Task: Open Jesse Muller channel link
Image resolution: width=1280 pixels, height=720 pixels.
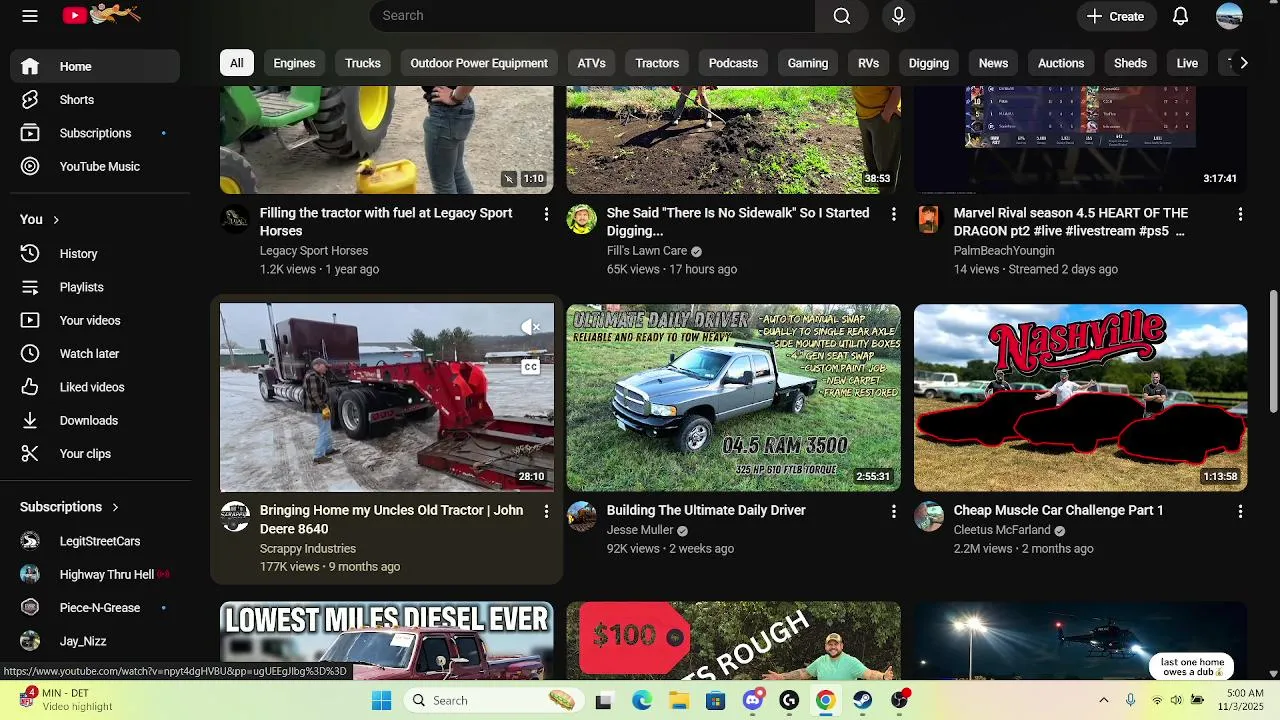Action: 640,530
